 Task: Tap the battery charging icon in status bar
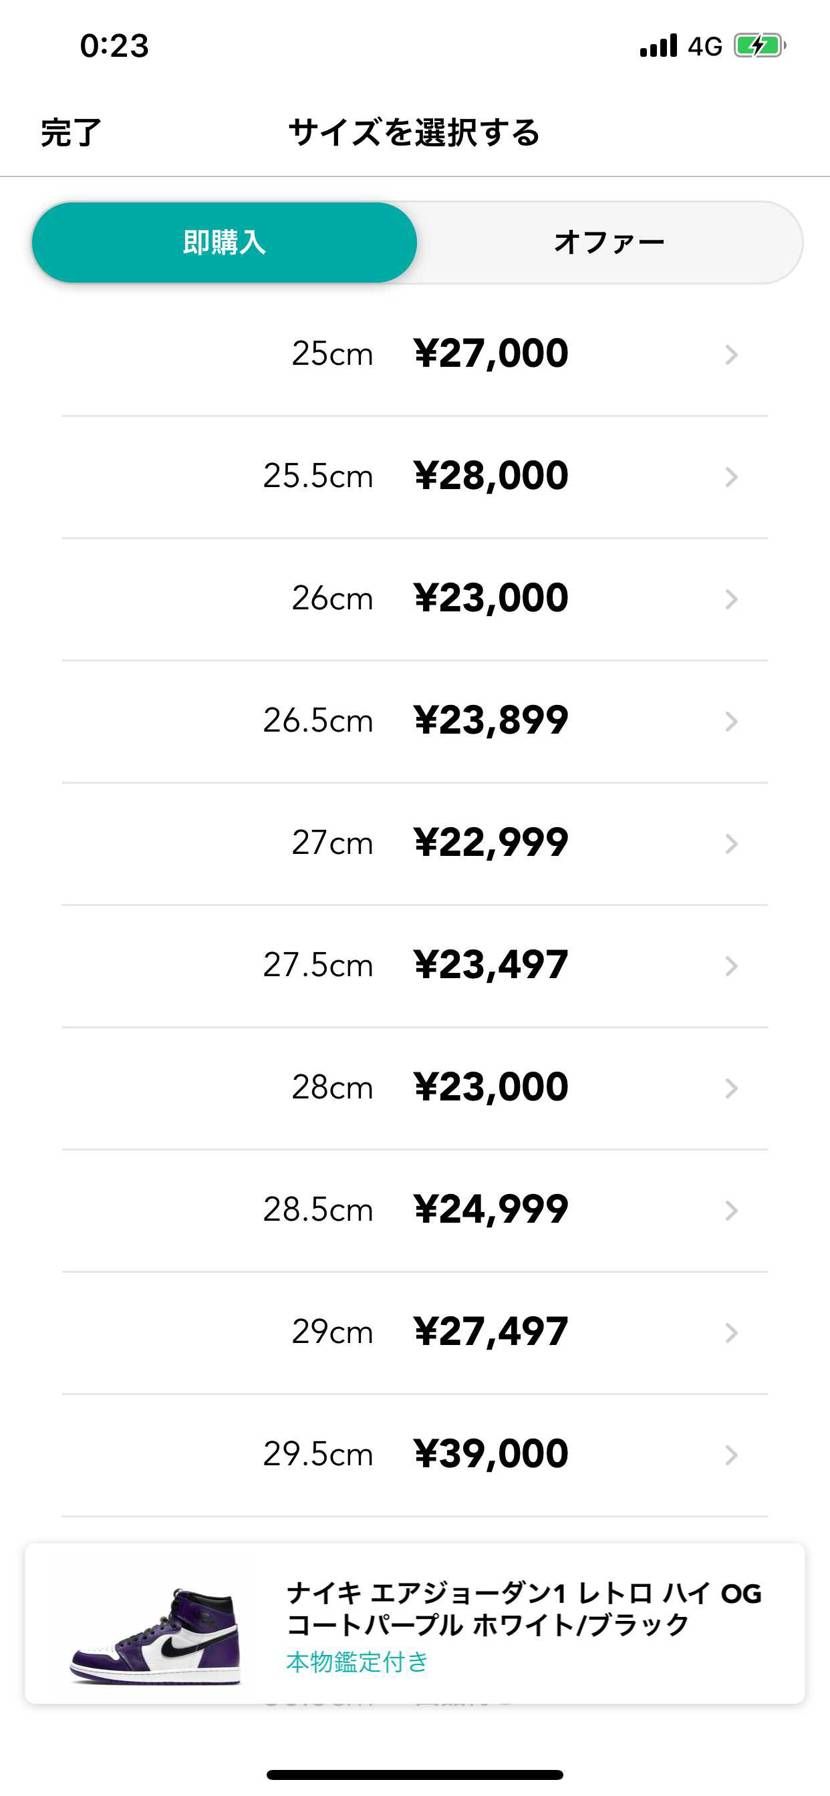pos(760,45)
